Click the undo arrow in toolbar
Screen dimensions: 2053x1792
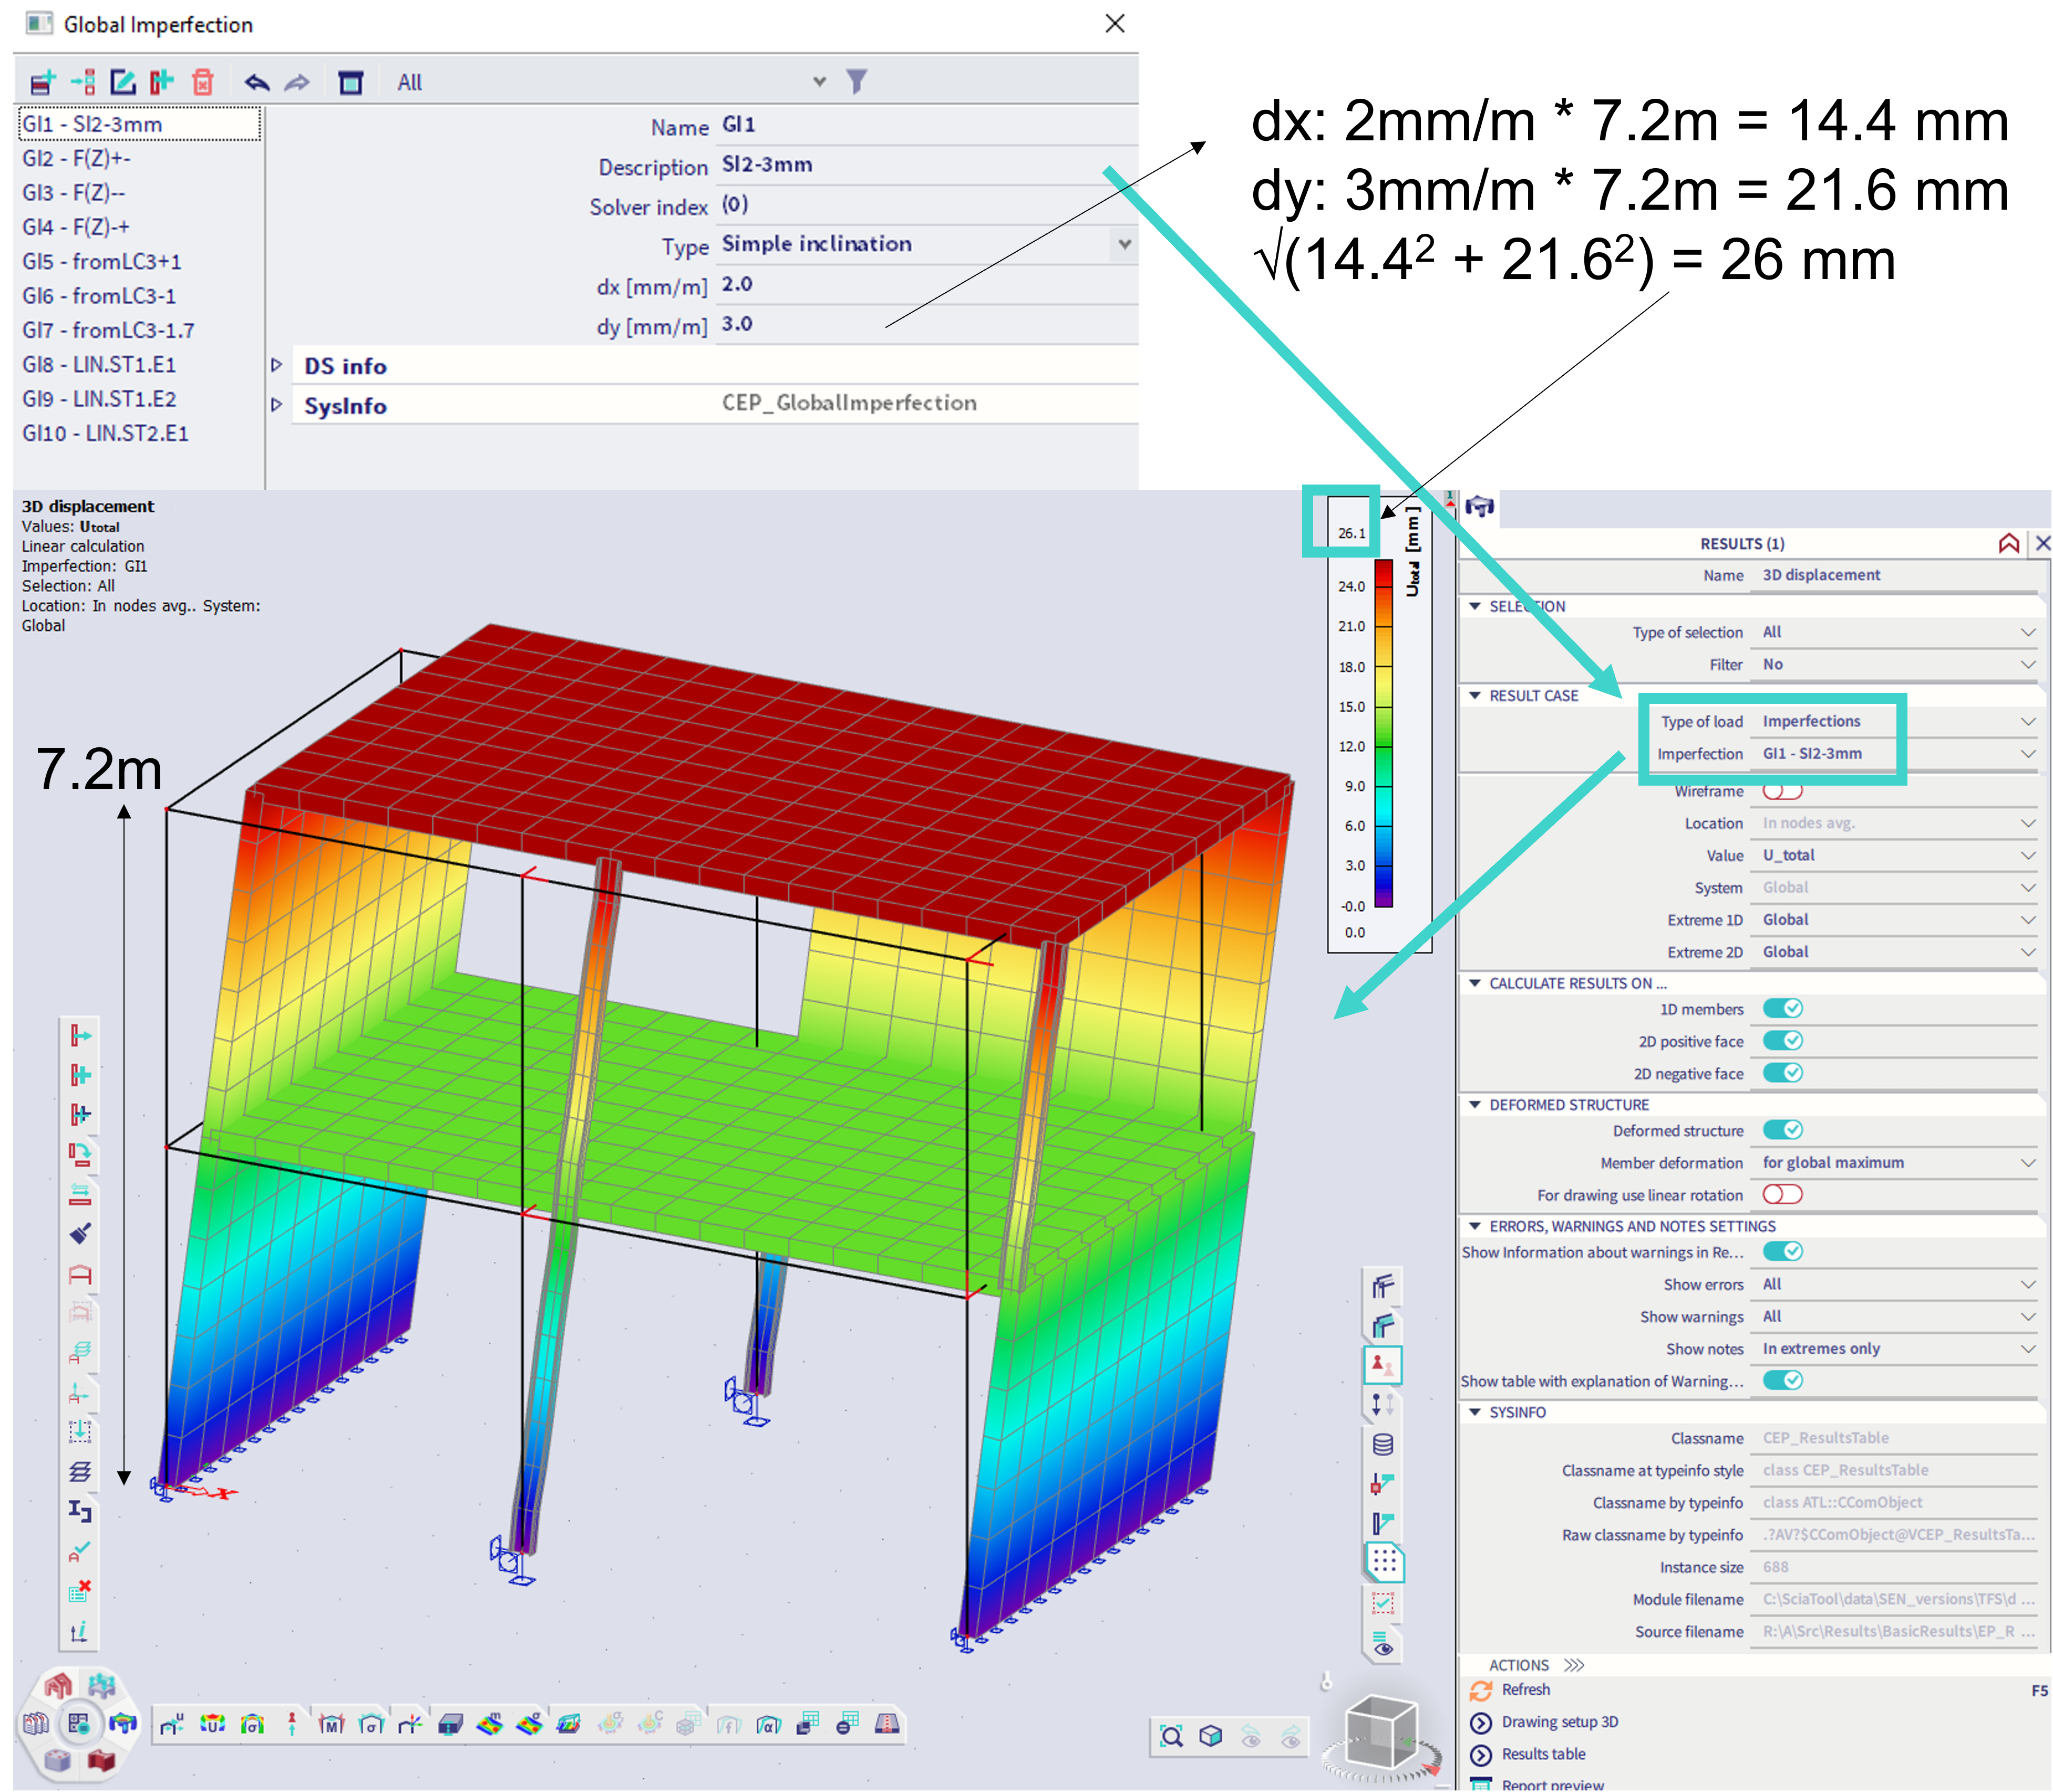click(x=257, y=82)
